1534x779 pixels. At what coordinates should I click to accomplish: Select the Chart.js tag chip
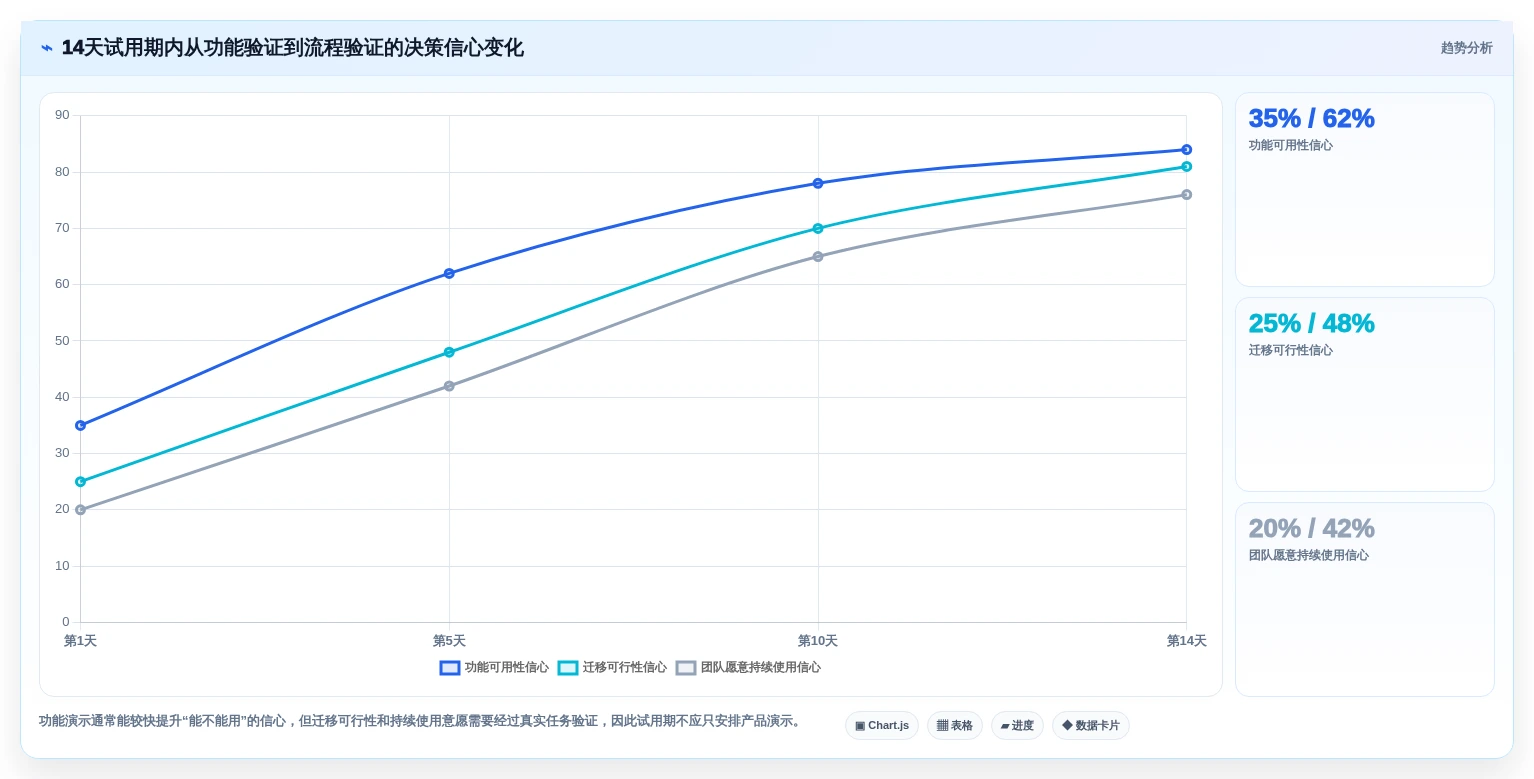click(882, 726)
